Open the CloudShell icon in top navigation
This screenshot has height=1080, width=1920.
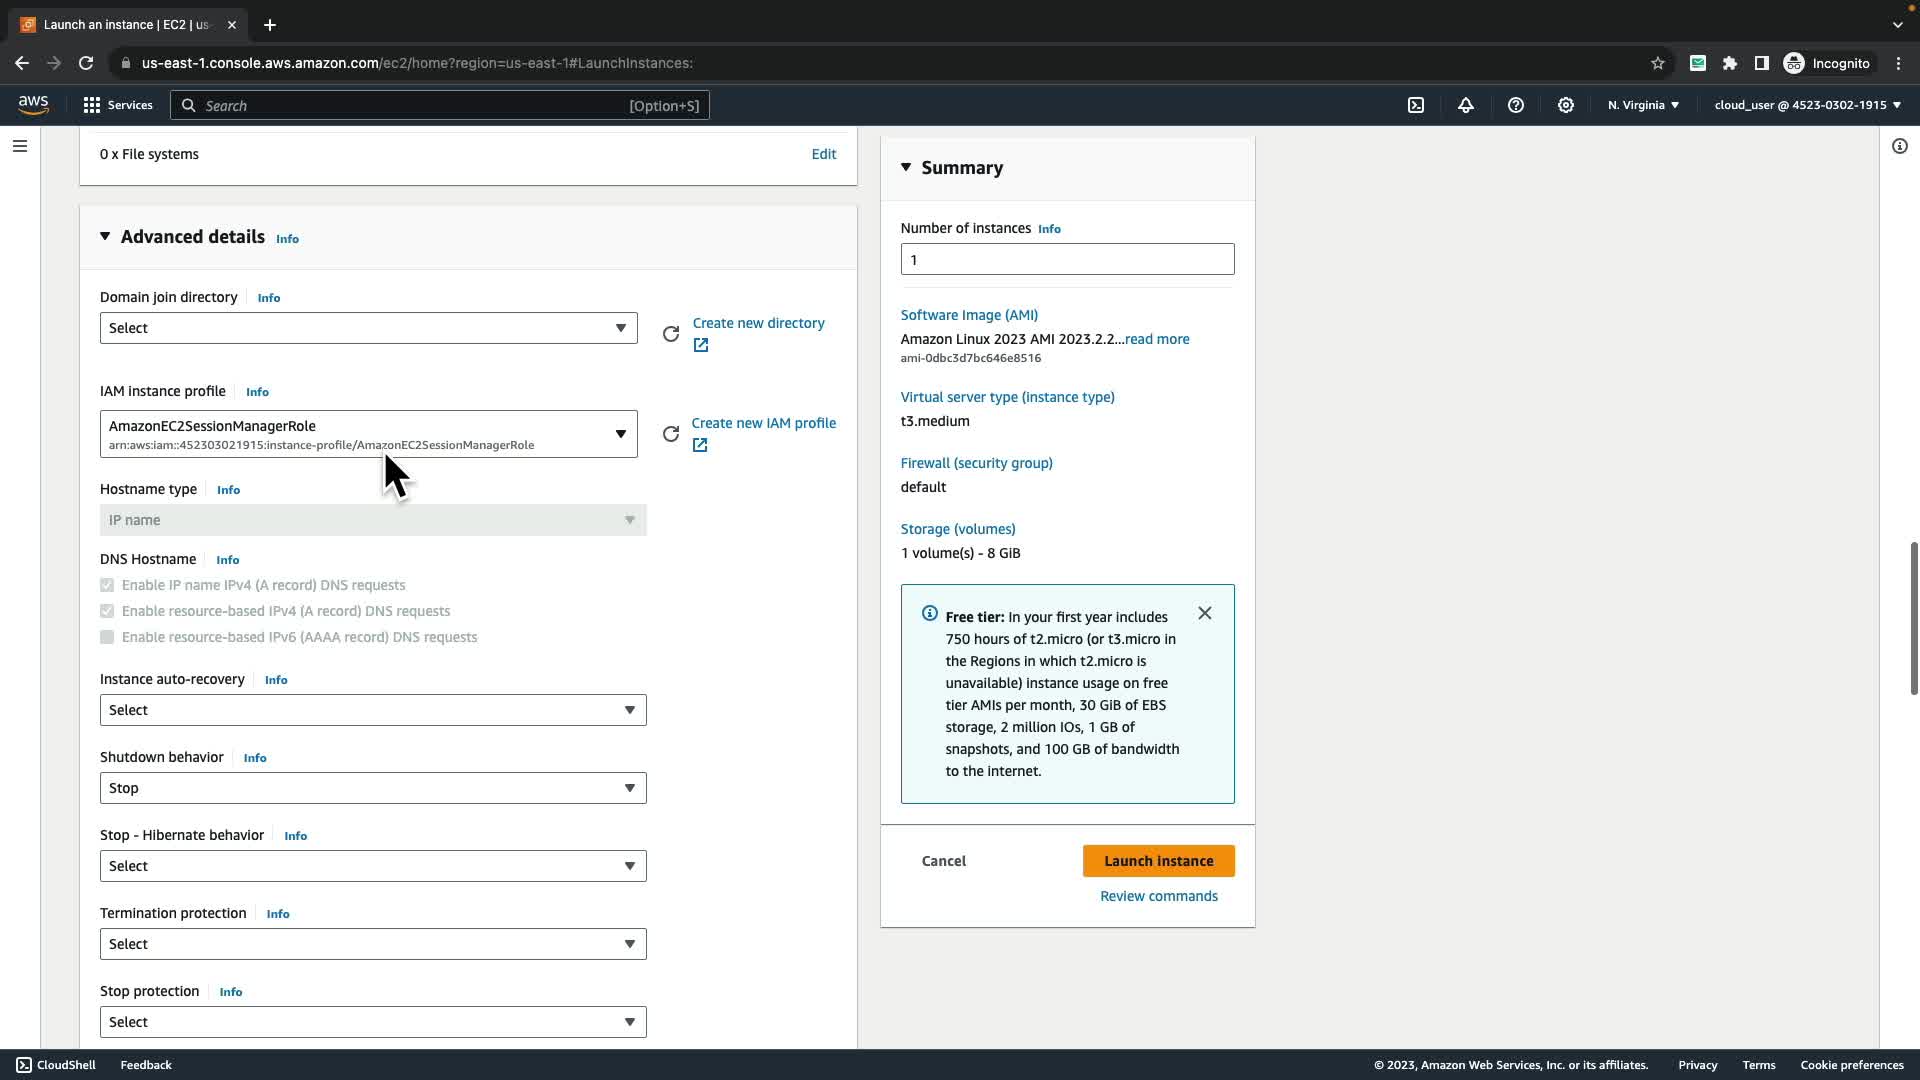1416,105
